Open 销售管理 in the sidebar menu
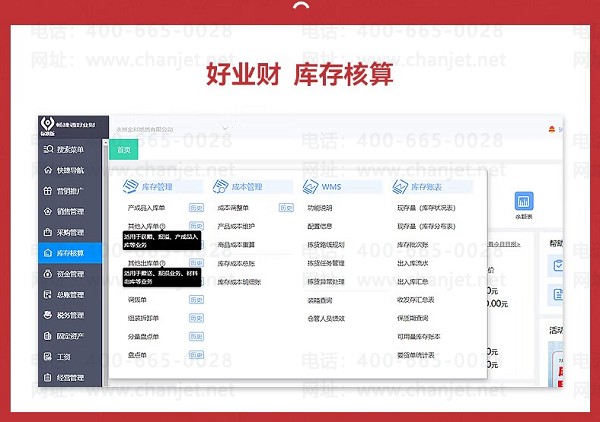The height and width of the screenshot is (422, 600). point(70,211)
